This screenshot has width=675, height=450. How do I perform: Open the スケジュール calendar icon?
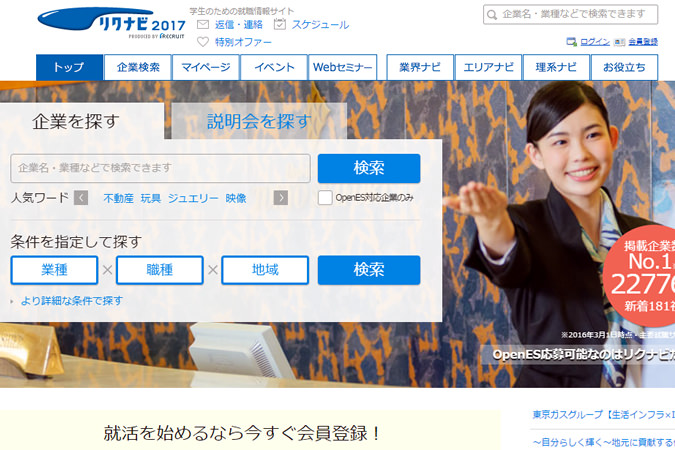tap(280, 25)
